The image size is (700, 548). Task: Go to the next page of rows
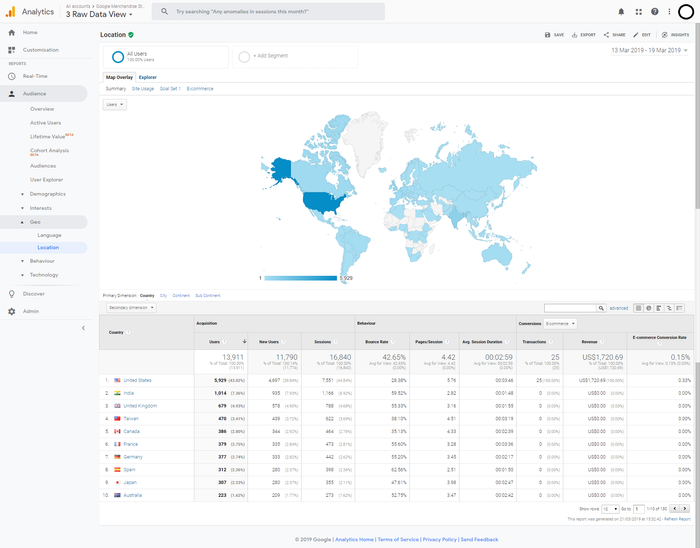tap(685, 509)
